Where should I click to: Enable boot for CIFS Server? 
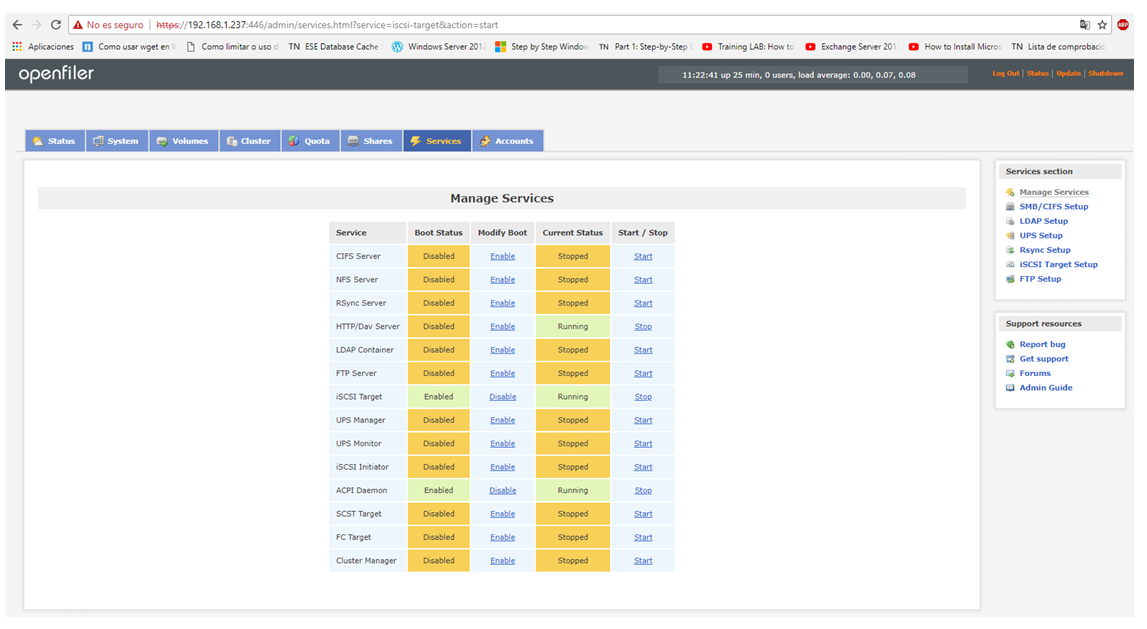503,256
